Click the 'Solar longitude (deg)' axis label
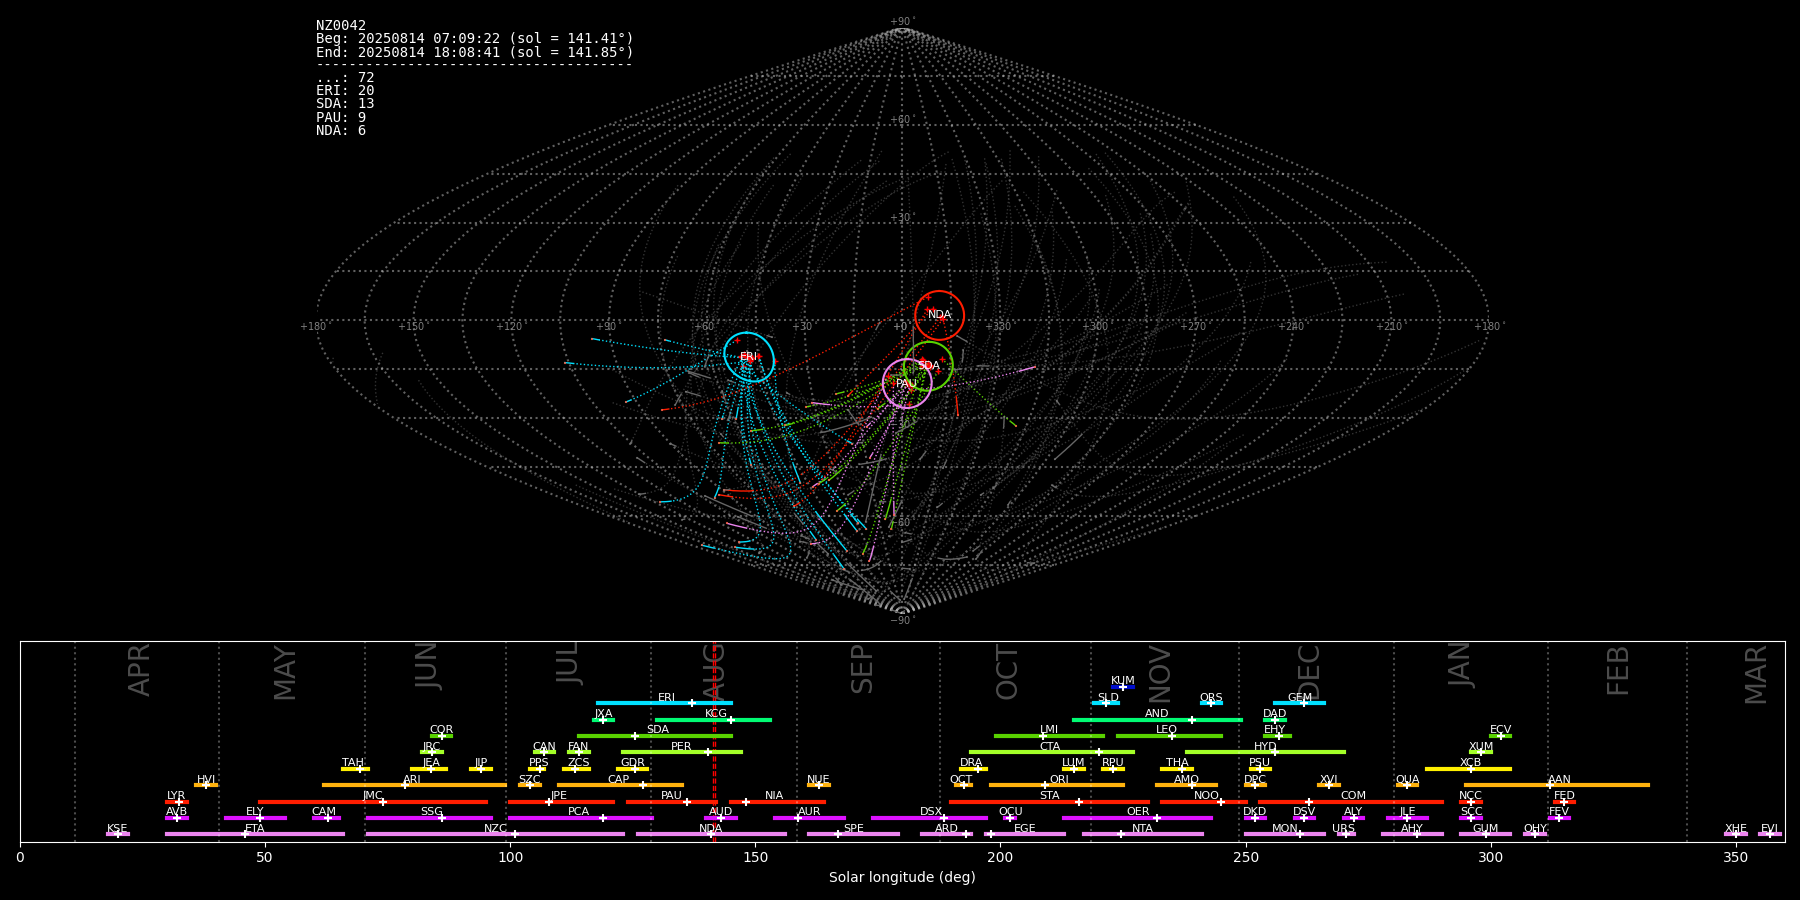 902,878
